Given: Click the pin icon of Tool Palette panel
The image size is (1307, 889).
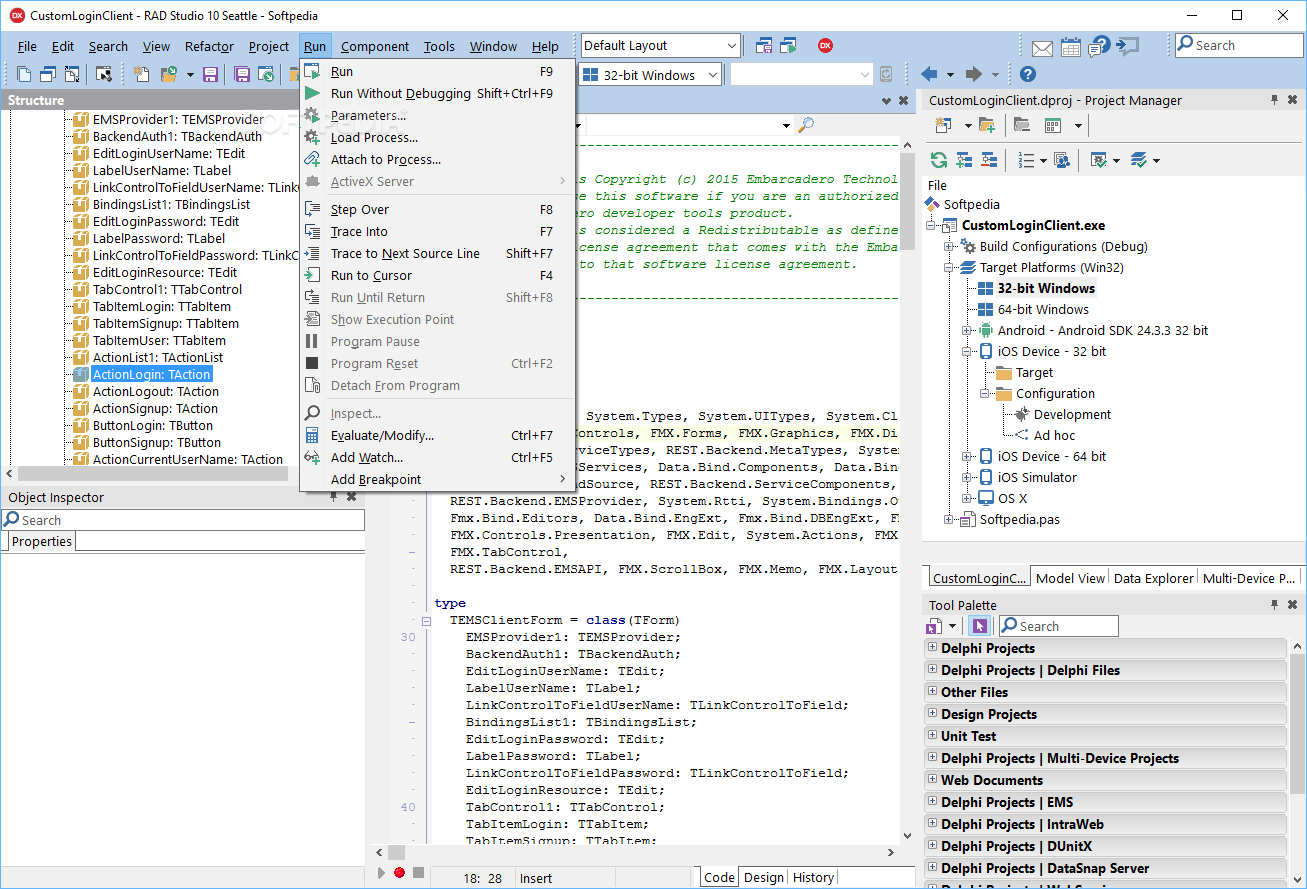Looking at the screenshot, I should pos(1274,605).
